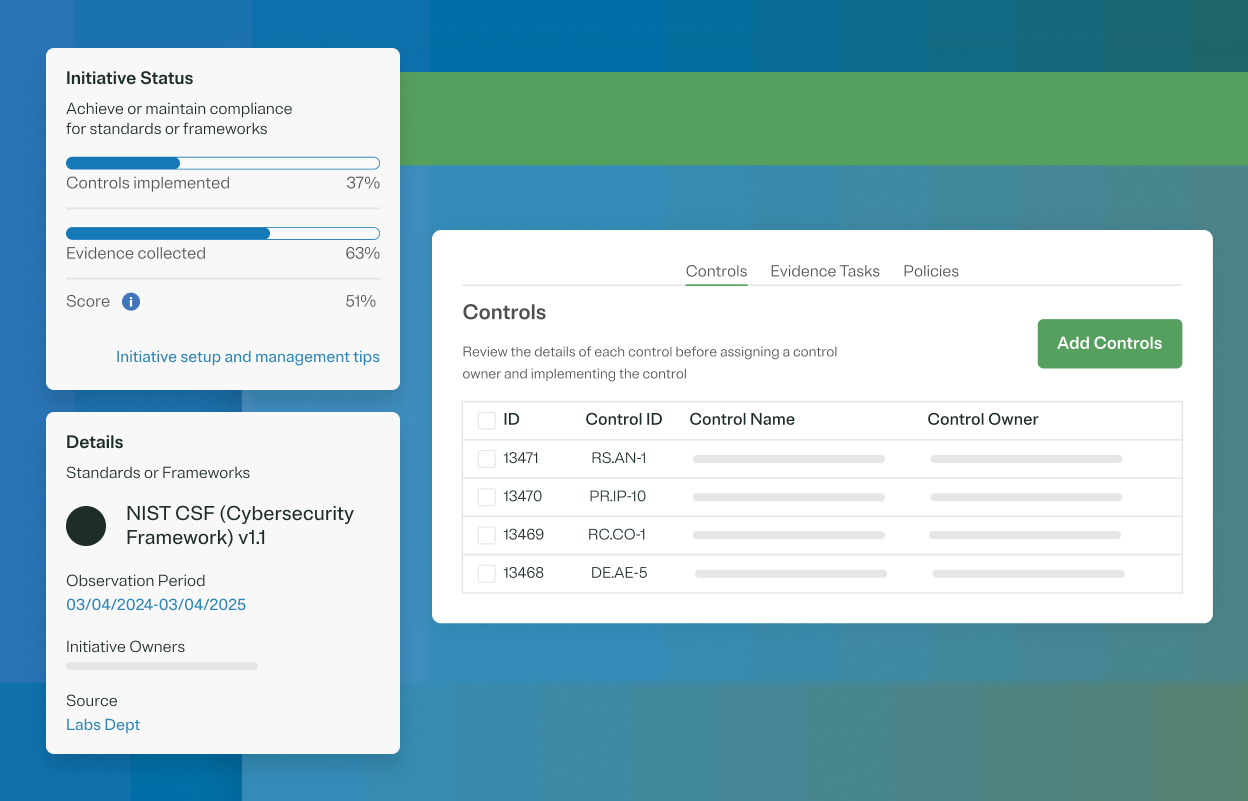The height and width of the screenshot is (801, 1248).
Task: Open the Labs Dept source link
Action: 102,724
